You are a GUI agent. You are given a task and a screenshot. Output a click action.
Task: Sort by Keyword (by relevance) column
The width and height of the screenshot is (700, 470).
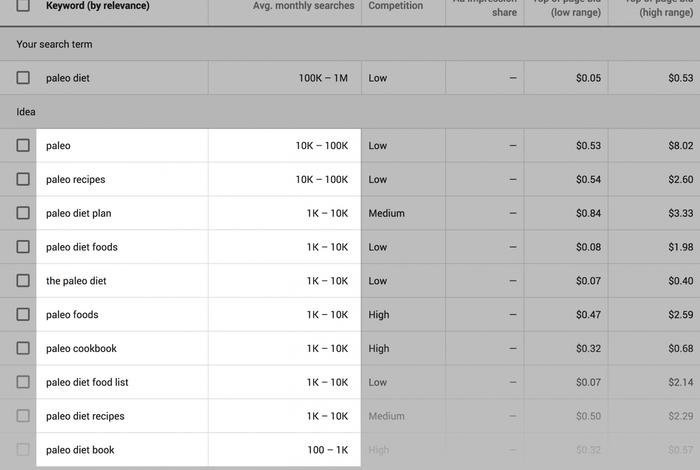(98, 6)
